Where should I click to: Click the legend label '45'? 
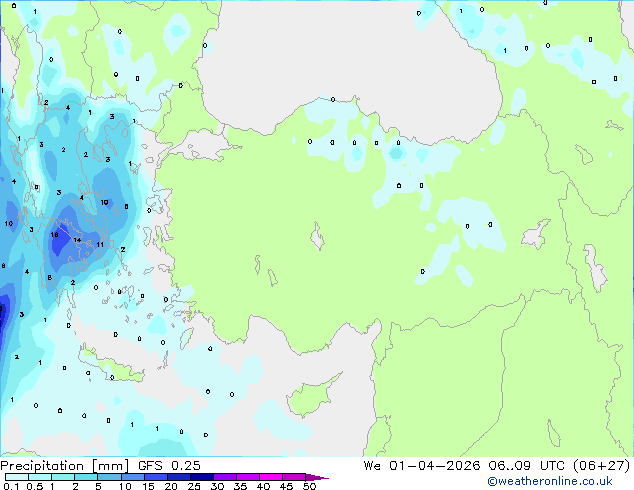(x=286, y=486)
